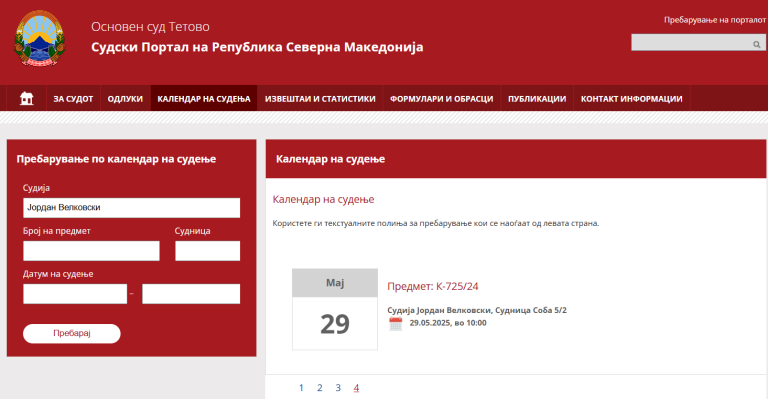Click the Број на предмет field

(x=91, y=251)
